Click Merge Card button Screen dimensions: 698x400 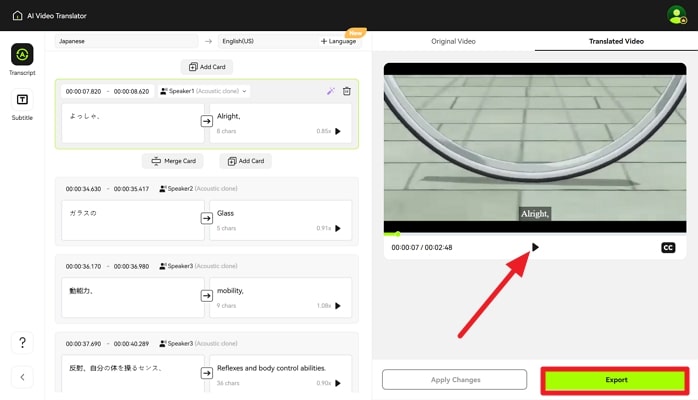[173, 161]
